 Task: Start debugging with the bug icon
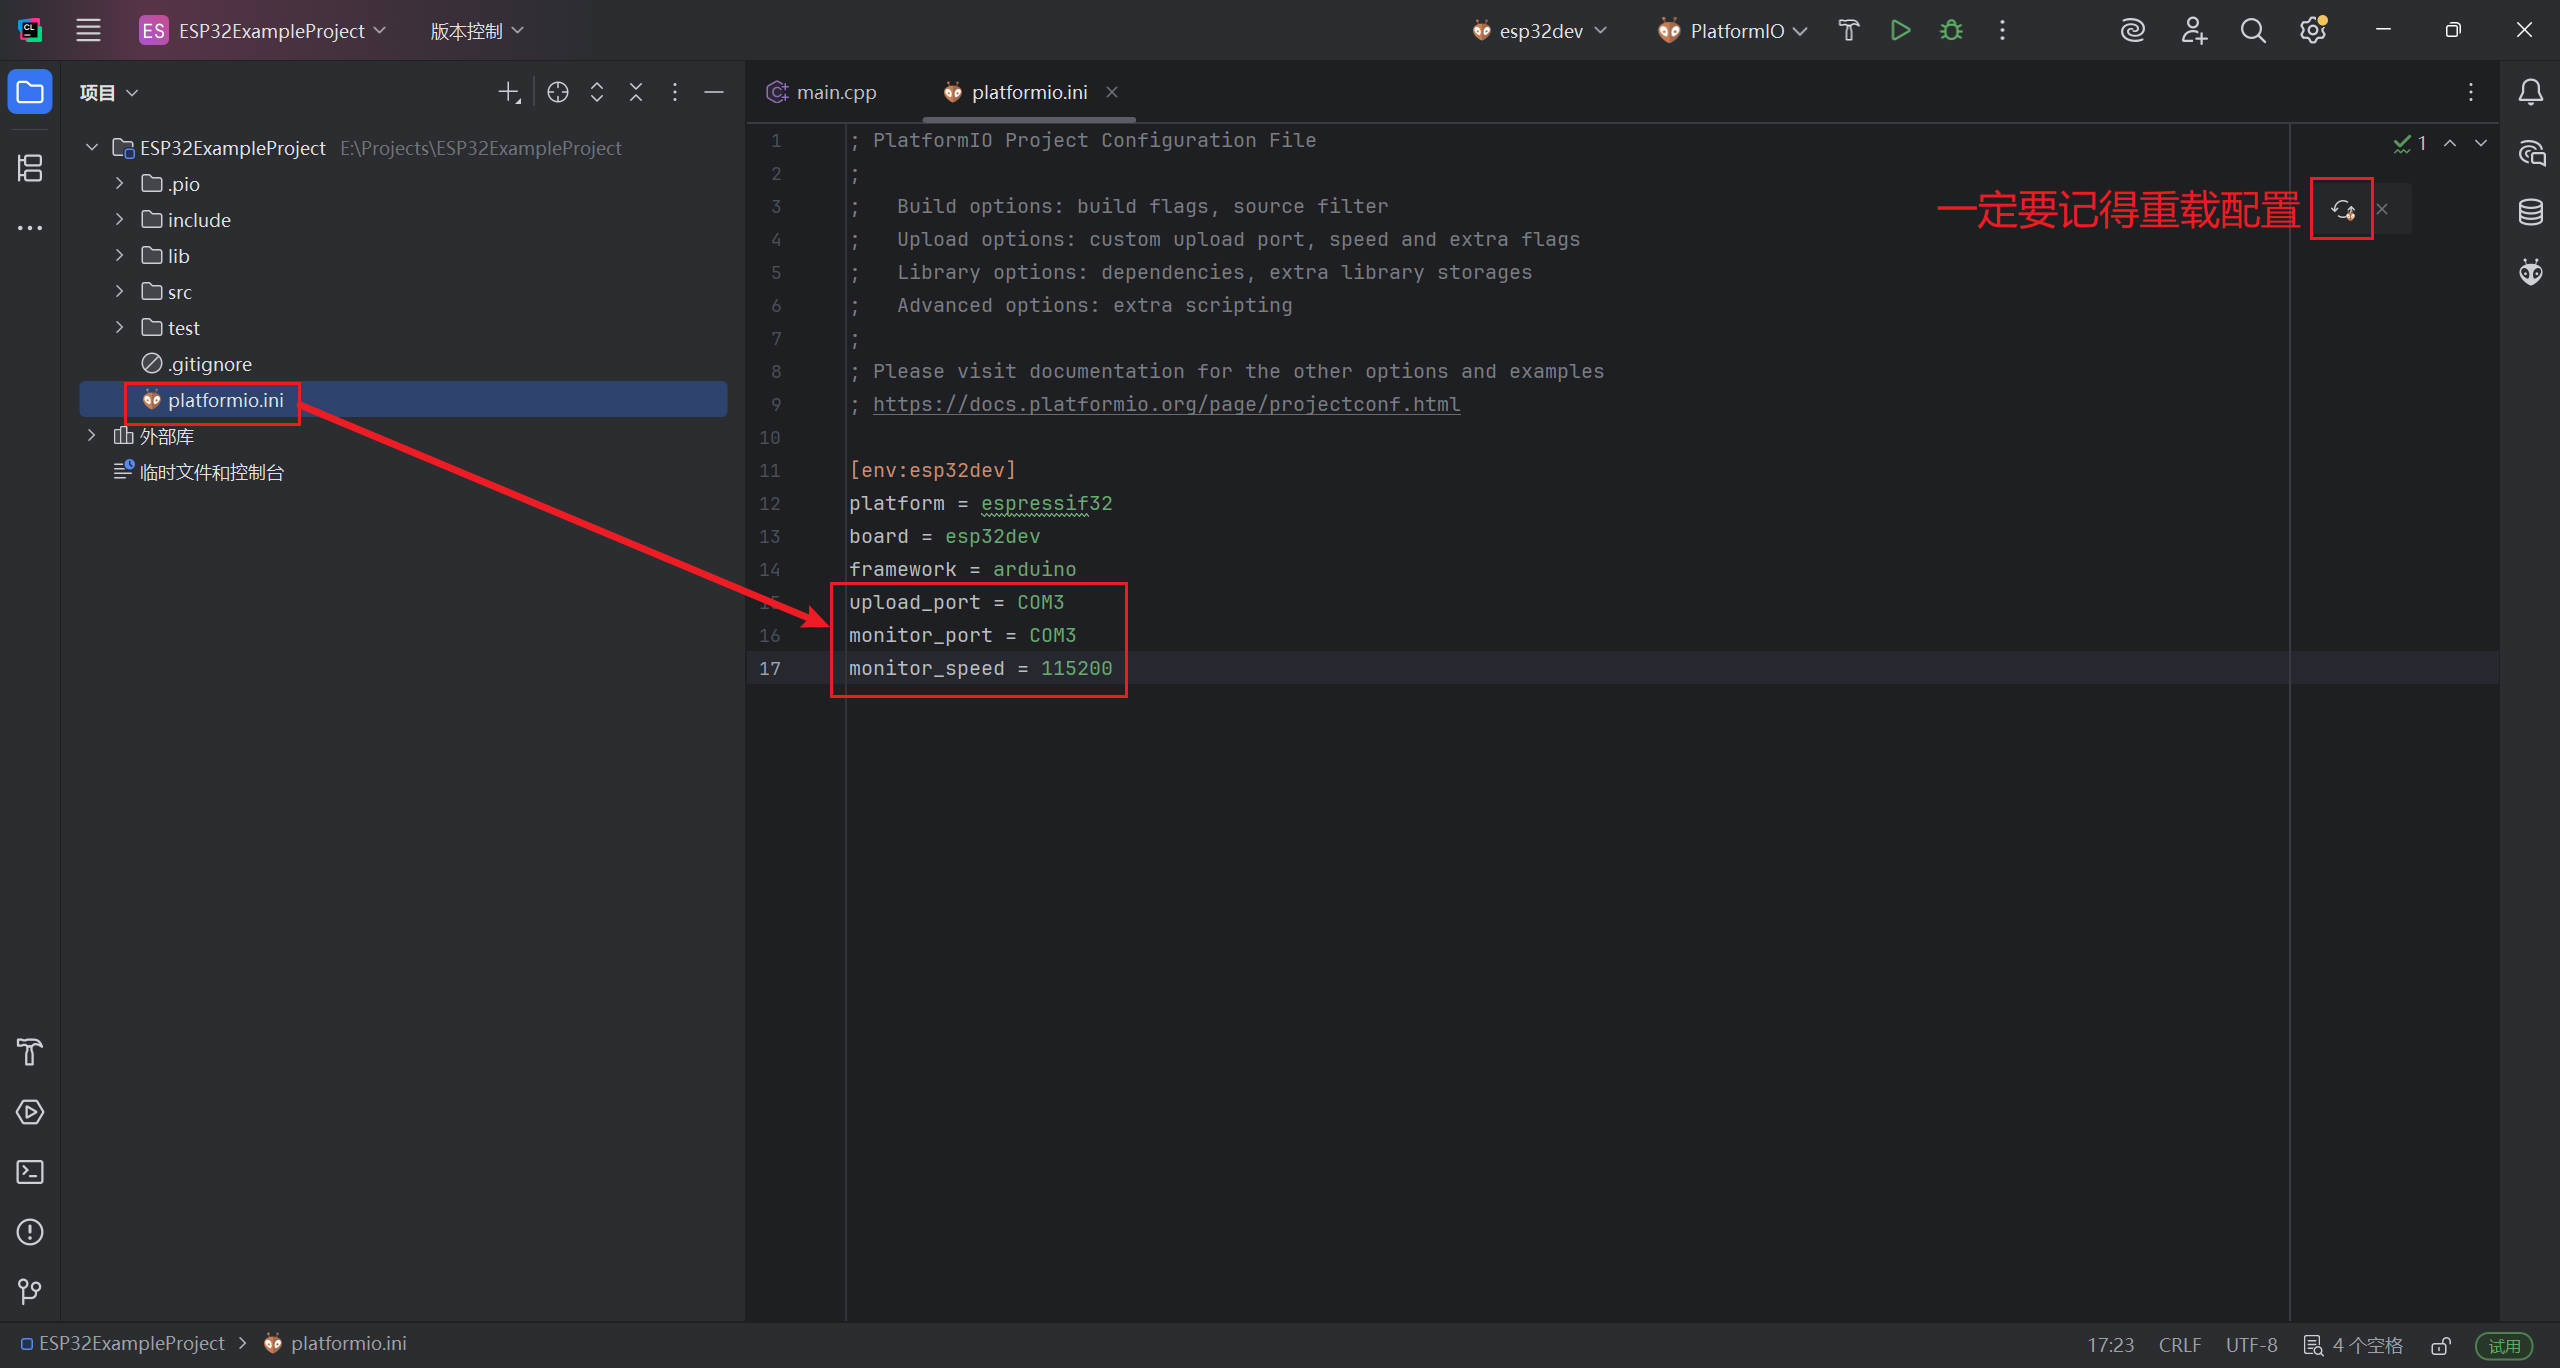click(x=1951, y=31)
